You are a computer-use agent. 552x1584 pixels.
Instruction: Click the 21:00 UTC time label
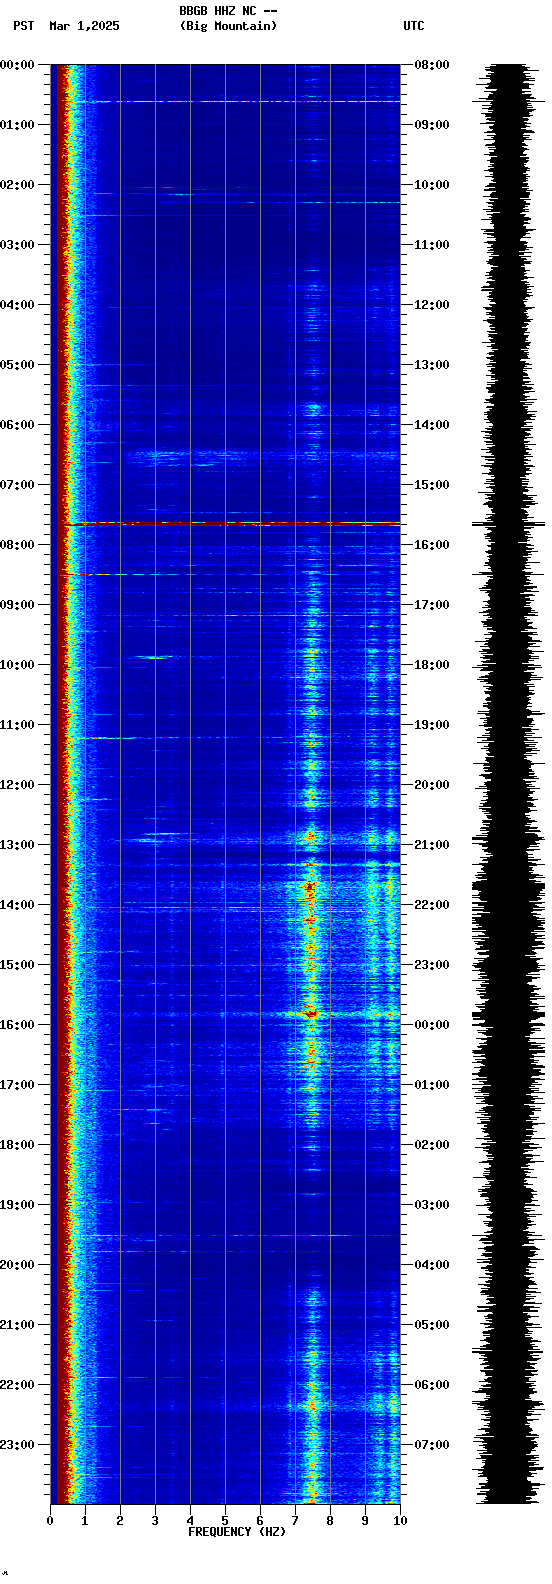click(432, 845)
